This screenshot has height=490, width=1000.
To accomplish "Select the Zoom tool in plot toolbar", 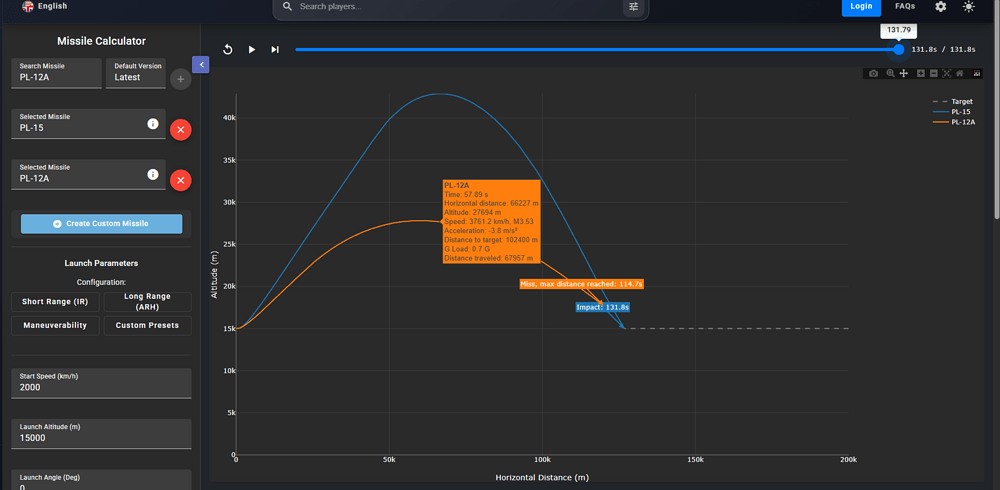I will tap(890, 73).
